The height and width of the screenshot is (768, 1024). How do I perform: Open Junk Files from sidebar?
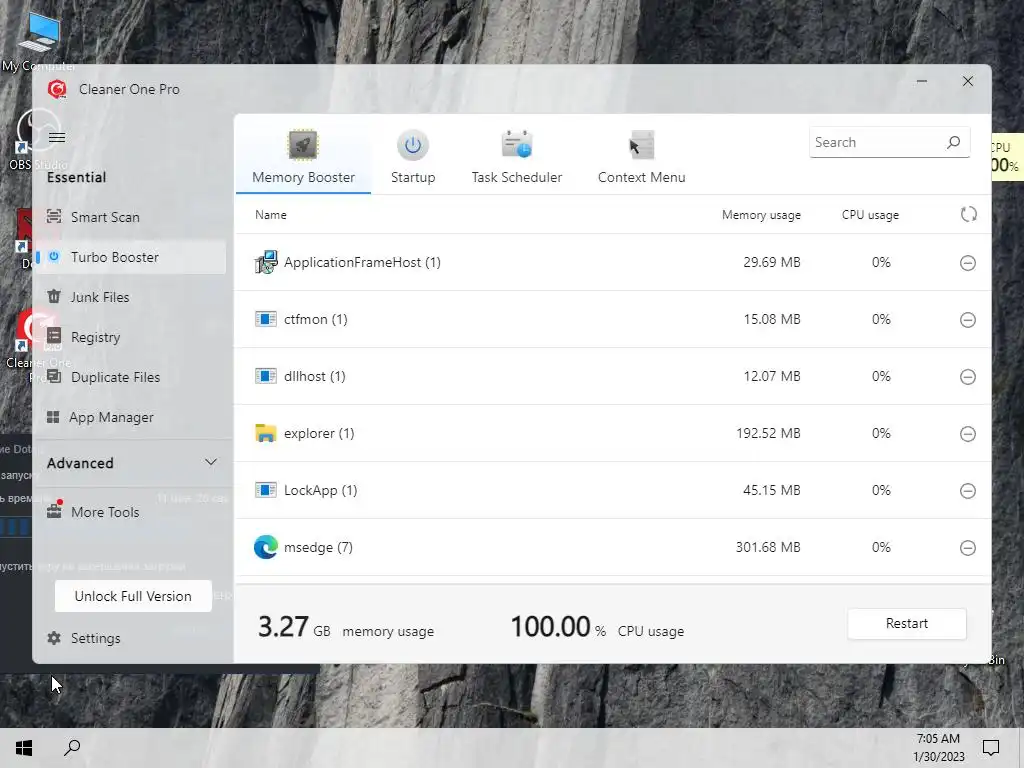tap(131, 297)
